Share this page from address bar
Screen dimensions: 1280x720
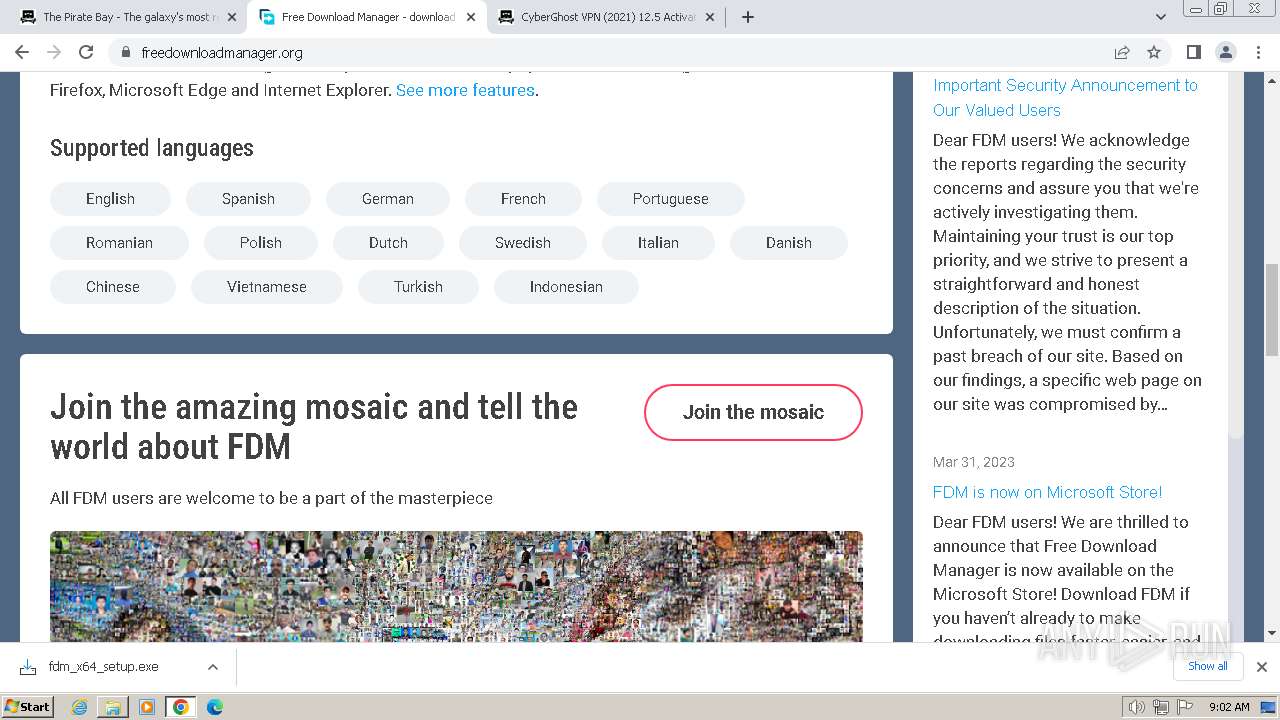(1122, 52)
